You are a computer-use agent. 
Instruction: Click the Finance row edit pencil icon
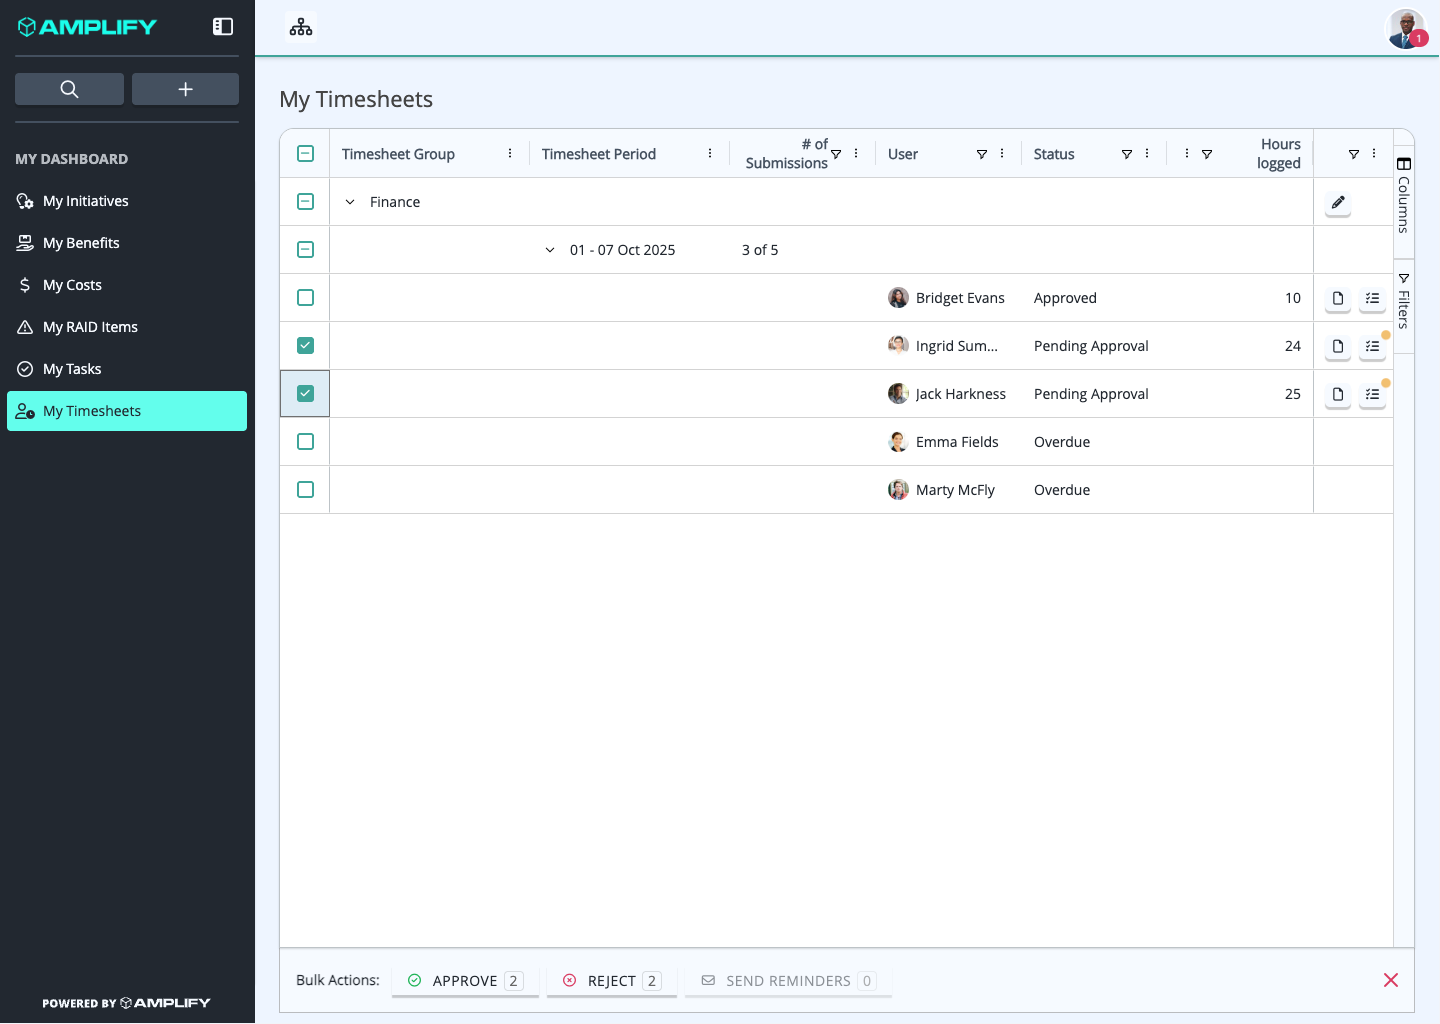1338,202
